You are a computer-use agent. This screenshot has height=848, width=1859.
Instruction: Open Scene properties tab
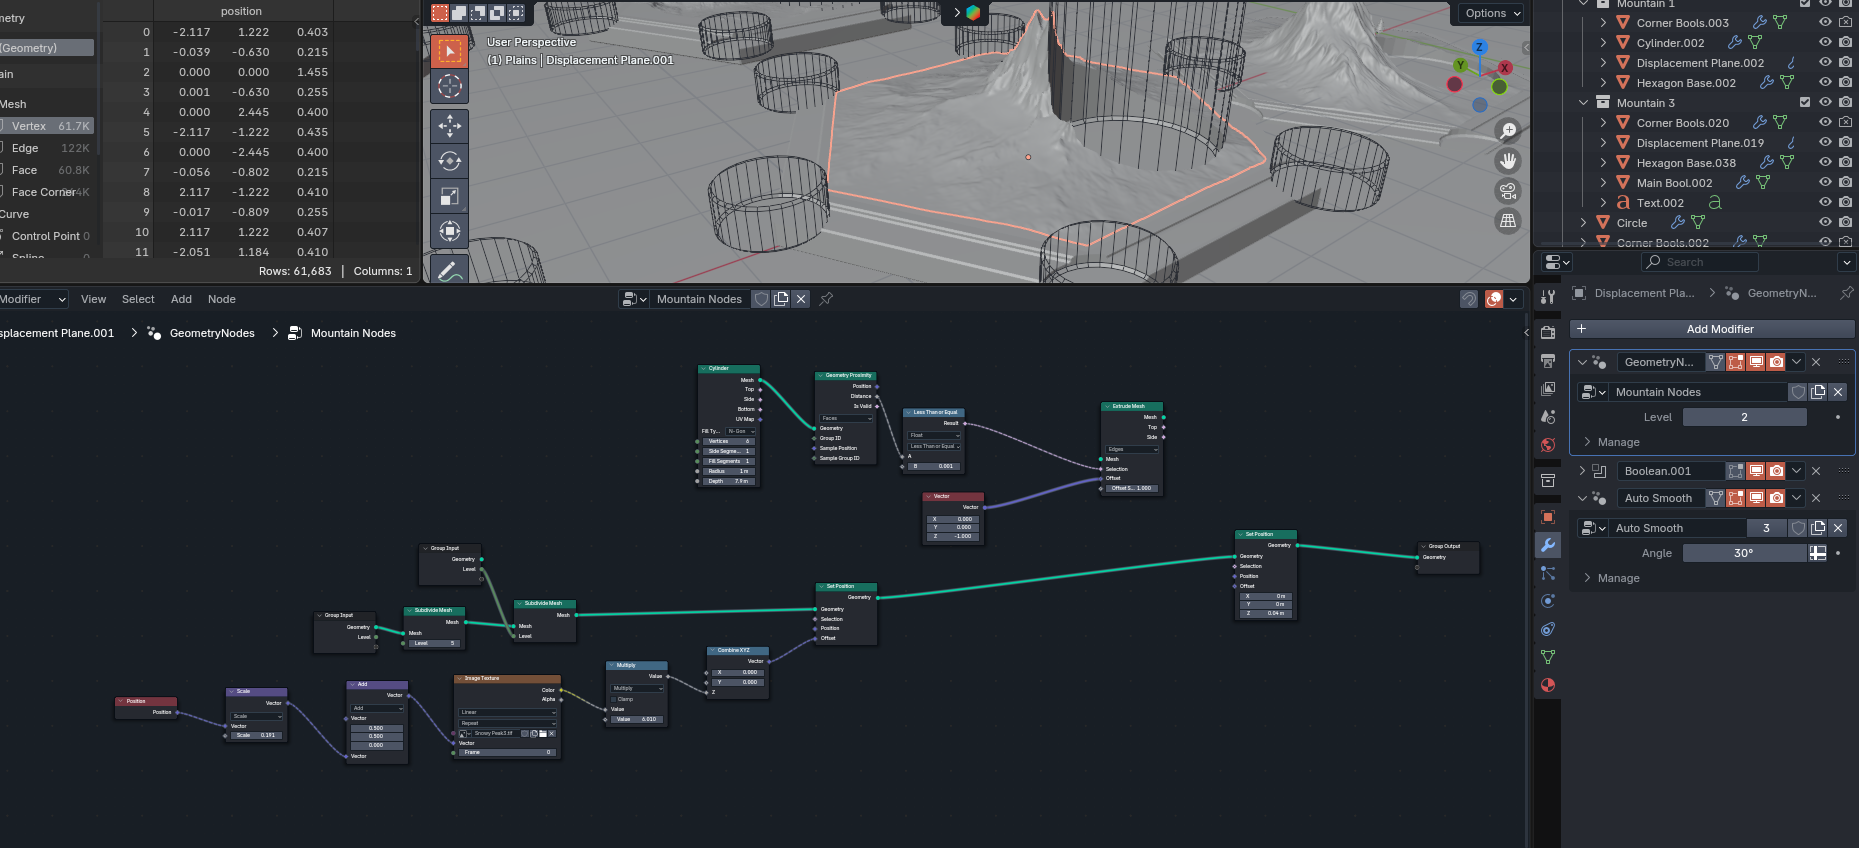click(x=1548, y=417)
